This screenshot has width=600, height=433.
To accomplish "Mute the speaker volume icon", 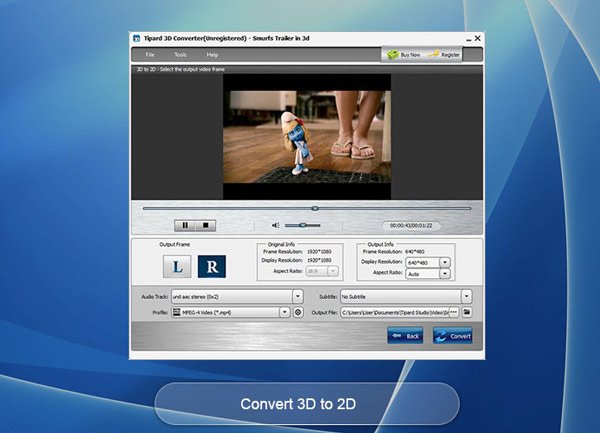I will pyautogui.click(x=276, y=225).
